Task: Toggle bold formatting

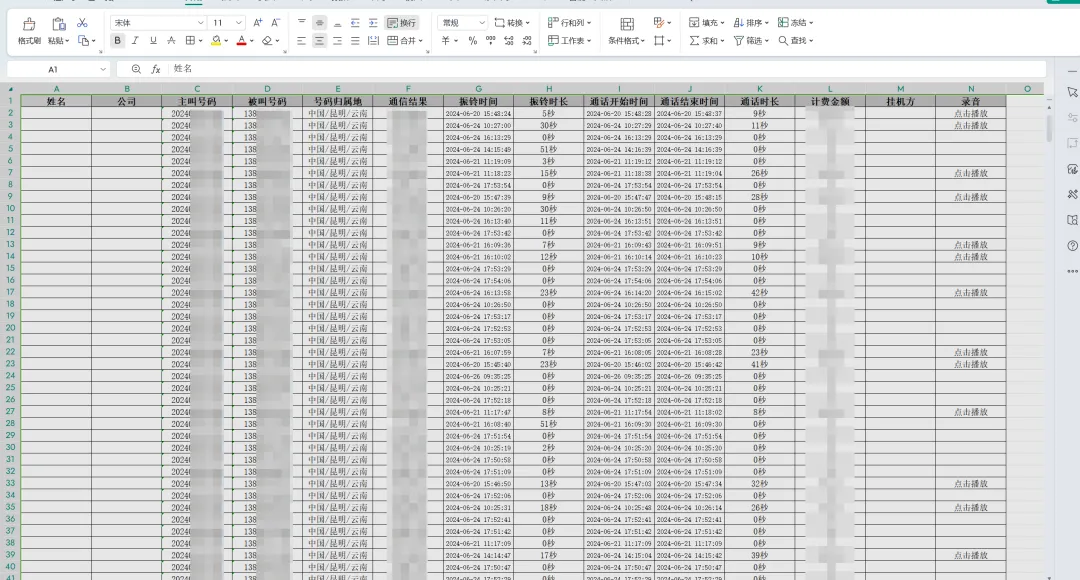Action: pos(118,41)
